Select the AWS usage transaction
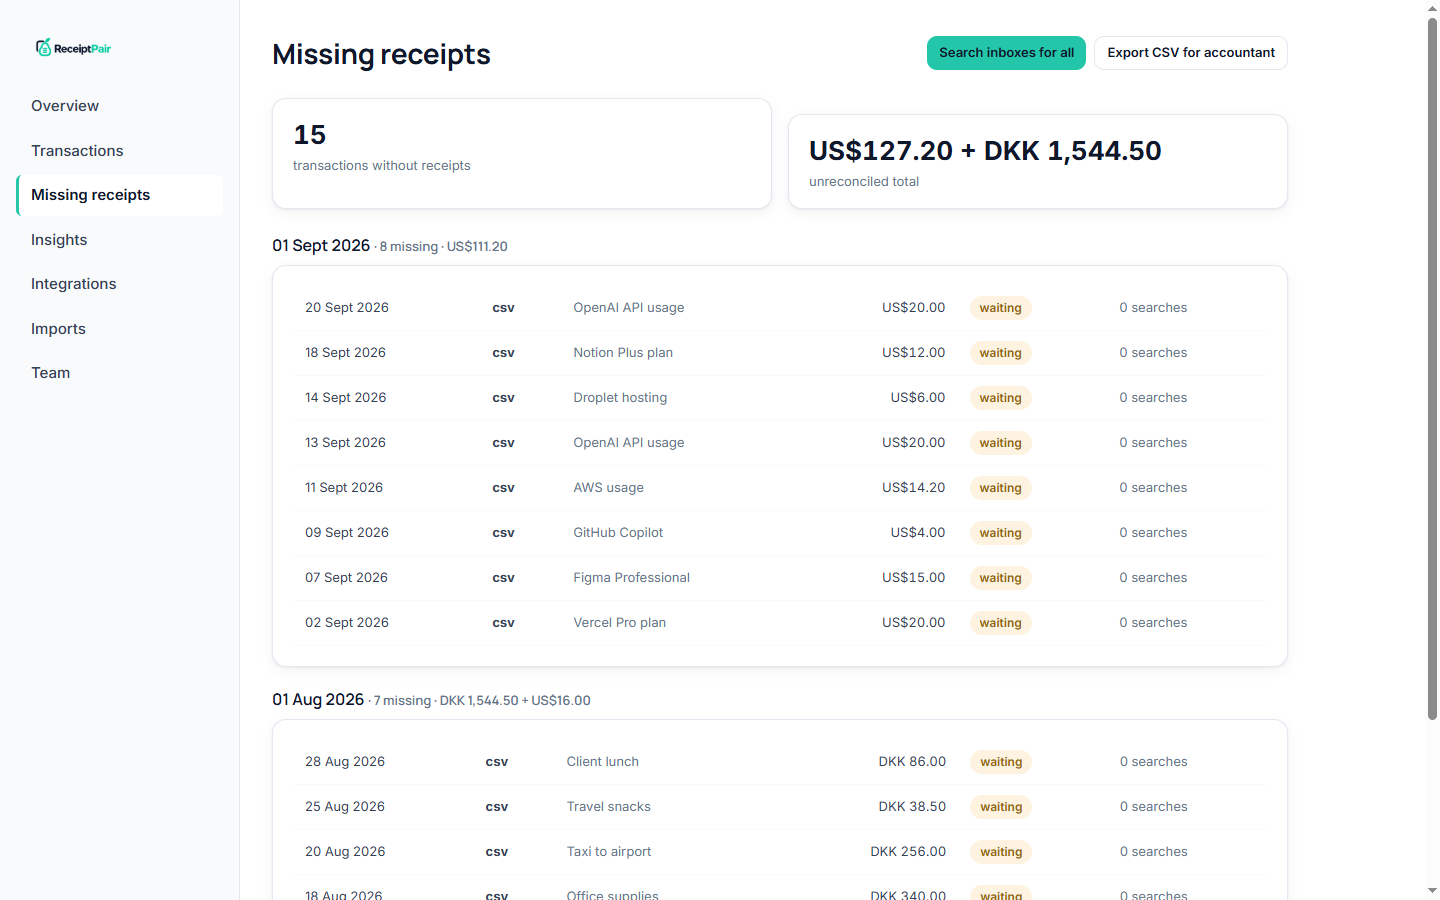Screen dimensions: 1440x900 pyautogui.click(x=780, y=488)
